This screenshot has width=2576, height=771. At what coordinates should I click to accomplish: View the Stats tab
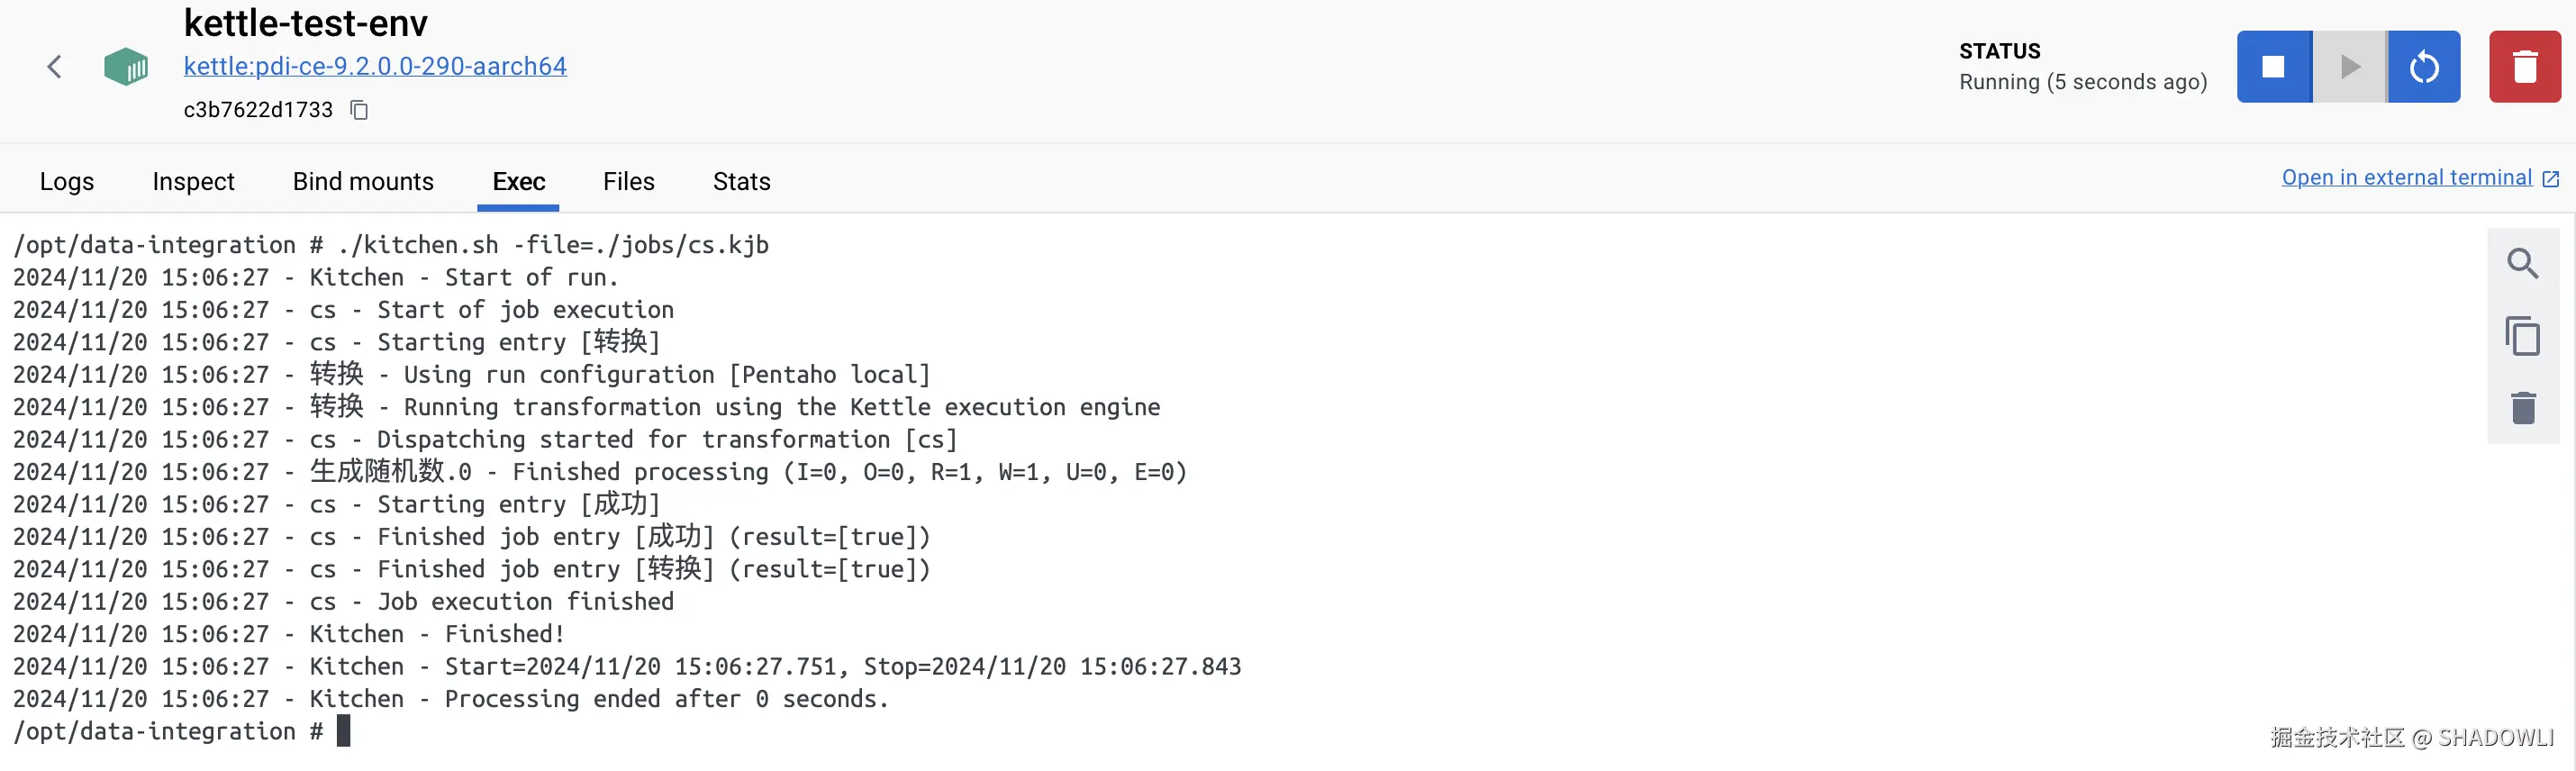741,181
